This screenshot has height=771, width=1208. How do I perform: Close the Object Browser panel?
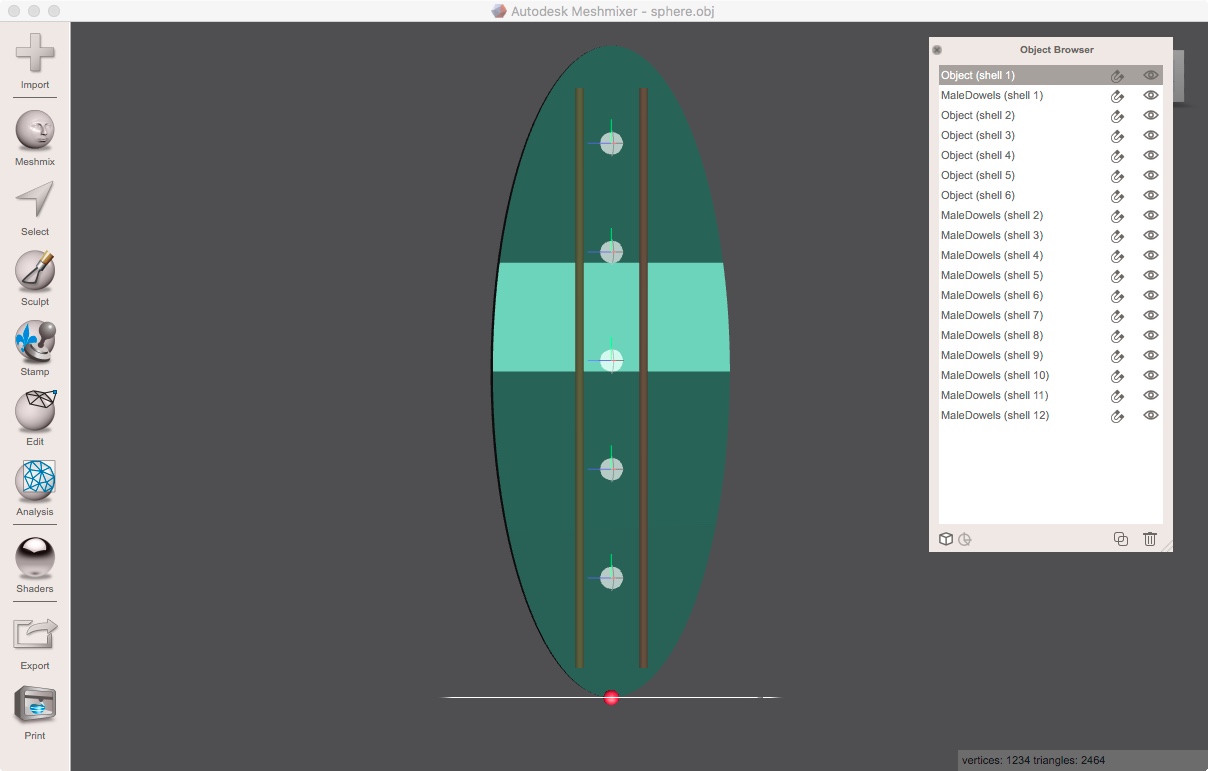(x=937, y=50)
